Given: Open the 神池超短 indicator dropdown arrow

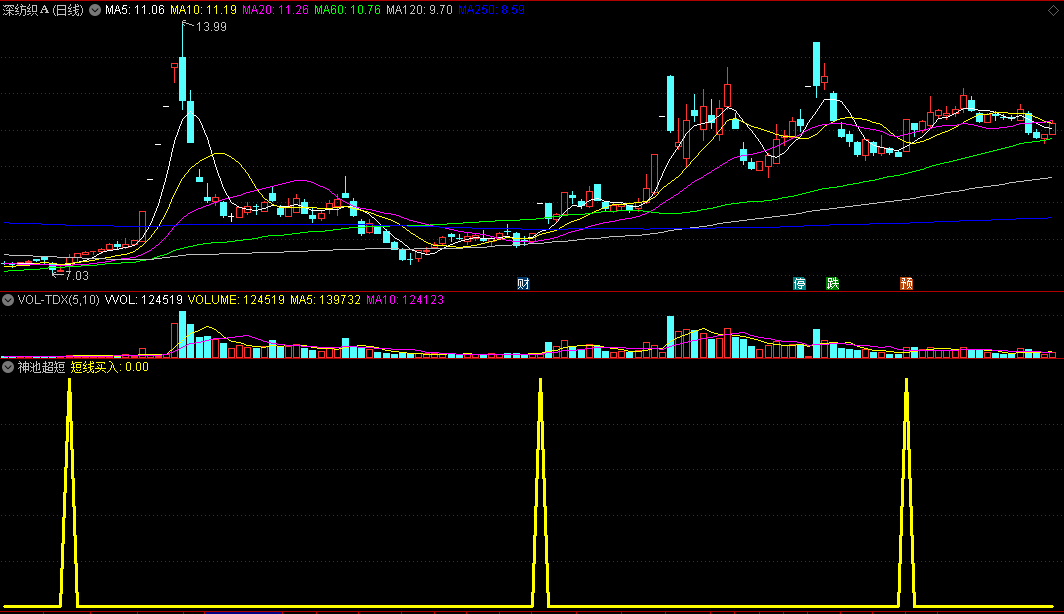Looking at the screenshot, I should 8,367.
